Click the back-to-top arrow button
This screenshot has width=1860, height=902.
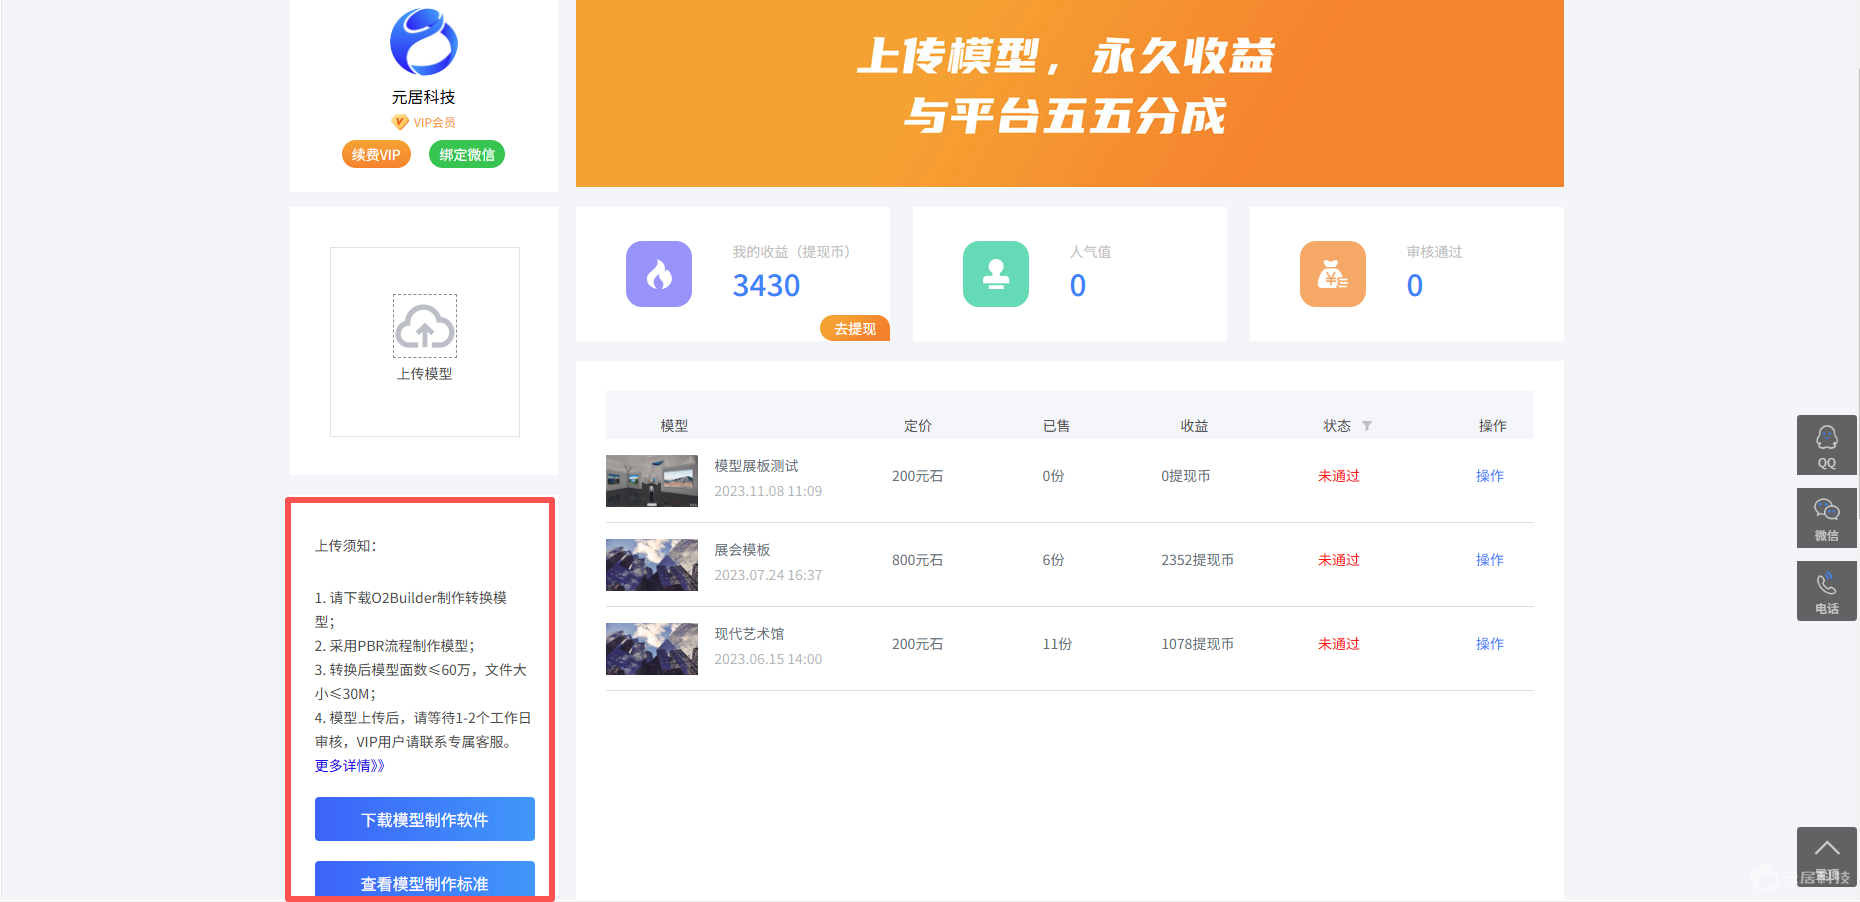1827,857
